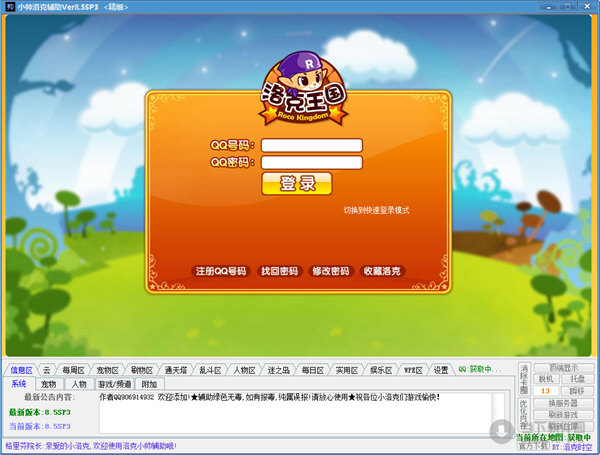The height and width of the screenshot is (455, 600).
Task: Click the announcement box vertical scrollbar
Action: click(x=499, y=413)
